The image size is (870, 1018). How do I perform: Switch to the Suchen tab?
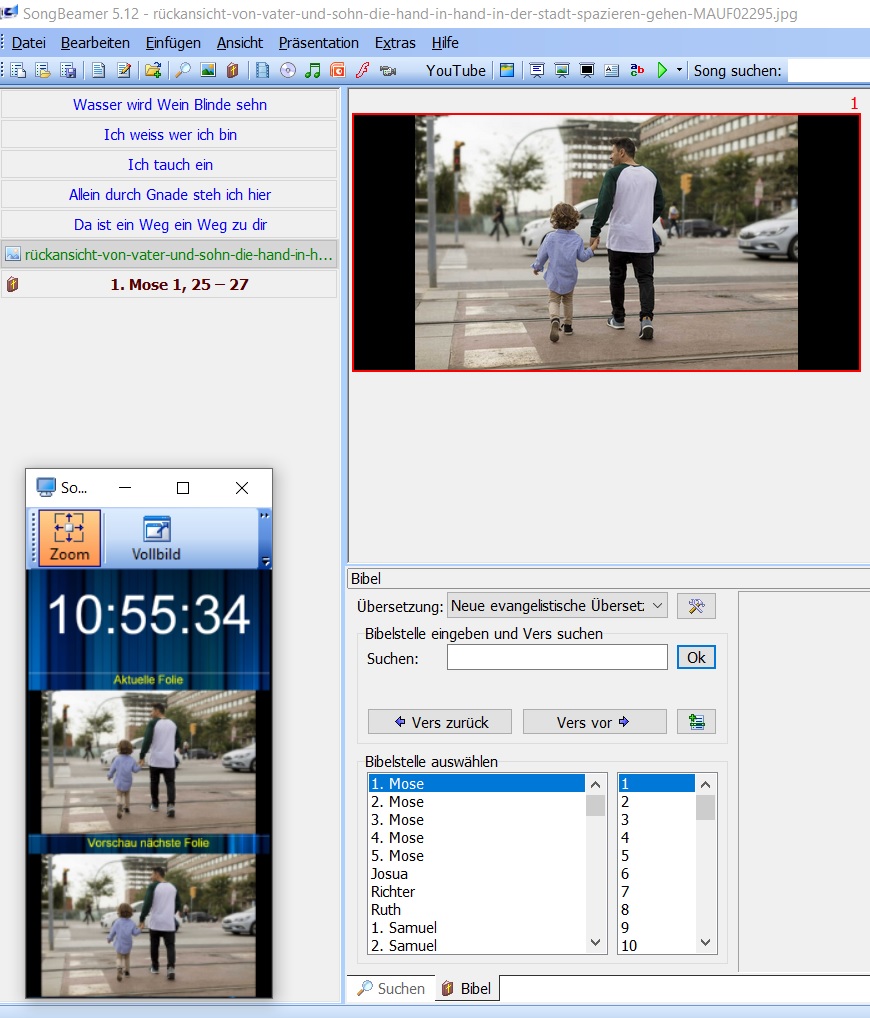392,988
